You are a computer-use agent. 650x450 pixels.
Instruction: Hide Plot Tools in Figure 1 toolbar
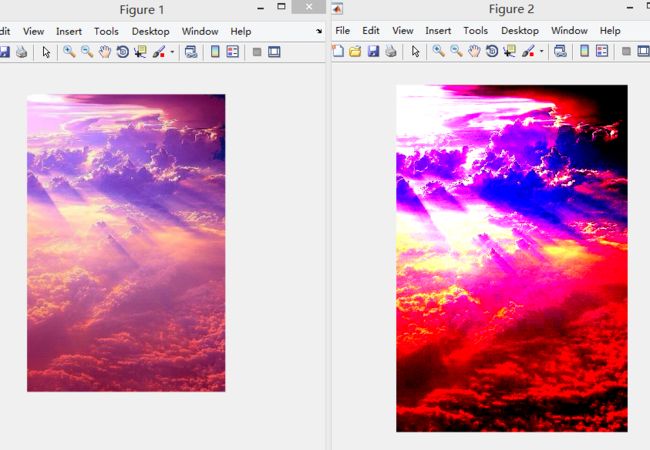click(257, 52)
